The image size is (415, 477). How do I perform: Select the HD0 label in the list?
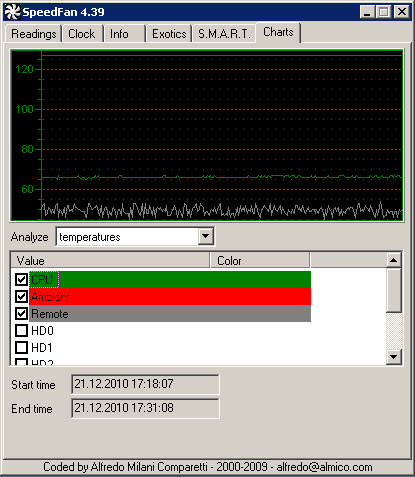(42, 331)
